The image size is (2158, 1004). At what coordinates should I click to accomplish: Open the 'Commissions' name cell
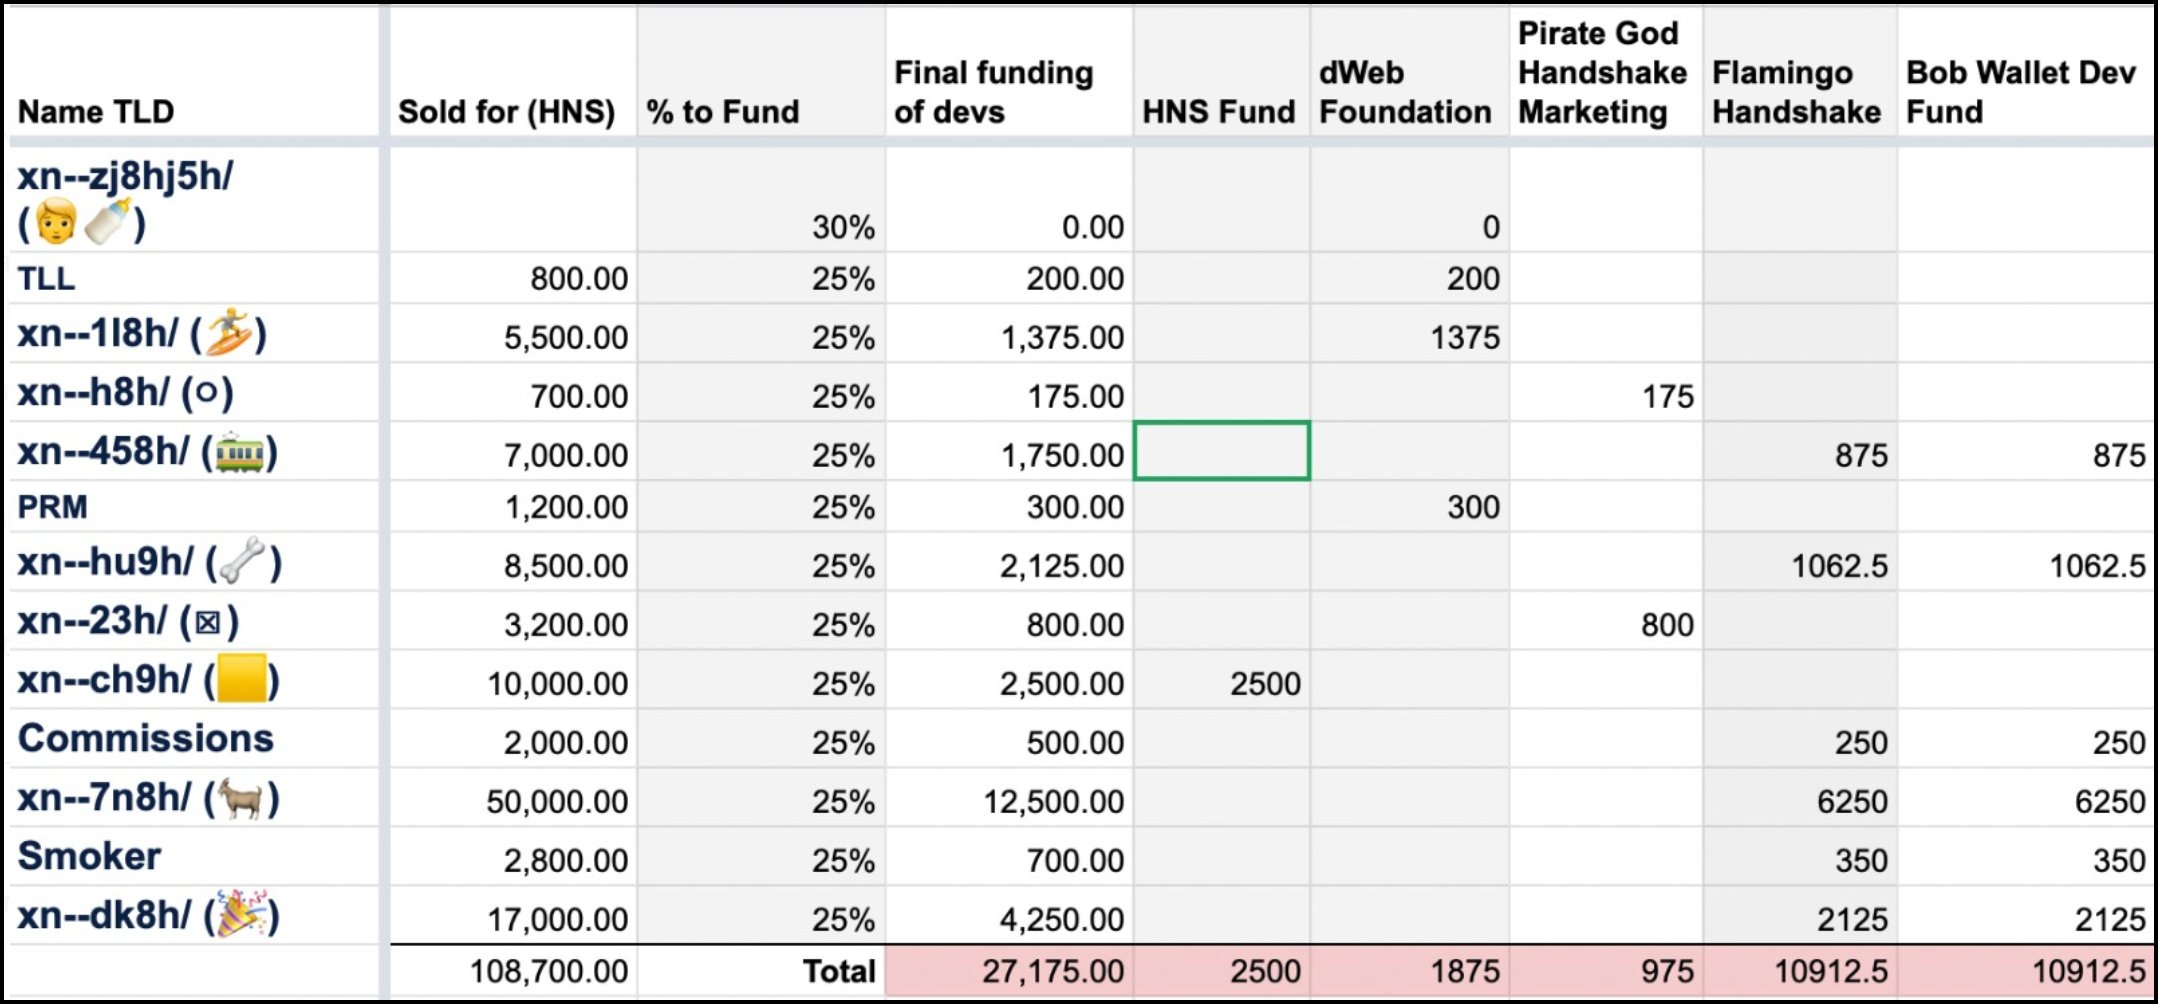[146, 738]
